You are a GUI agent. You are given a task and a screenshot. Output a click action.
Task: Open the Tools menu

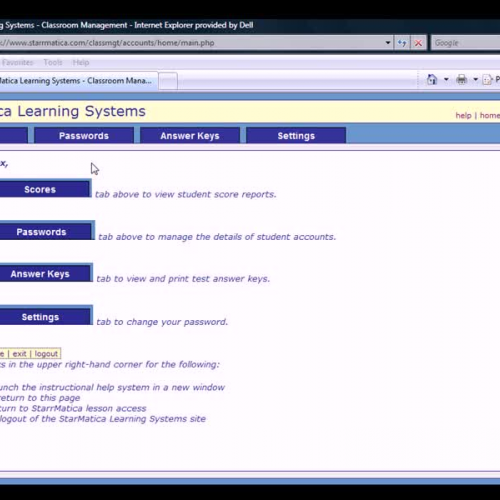[x=53, y=62]
